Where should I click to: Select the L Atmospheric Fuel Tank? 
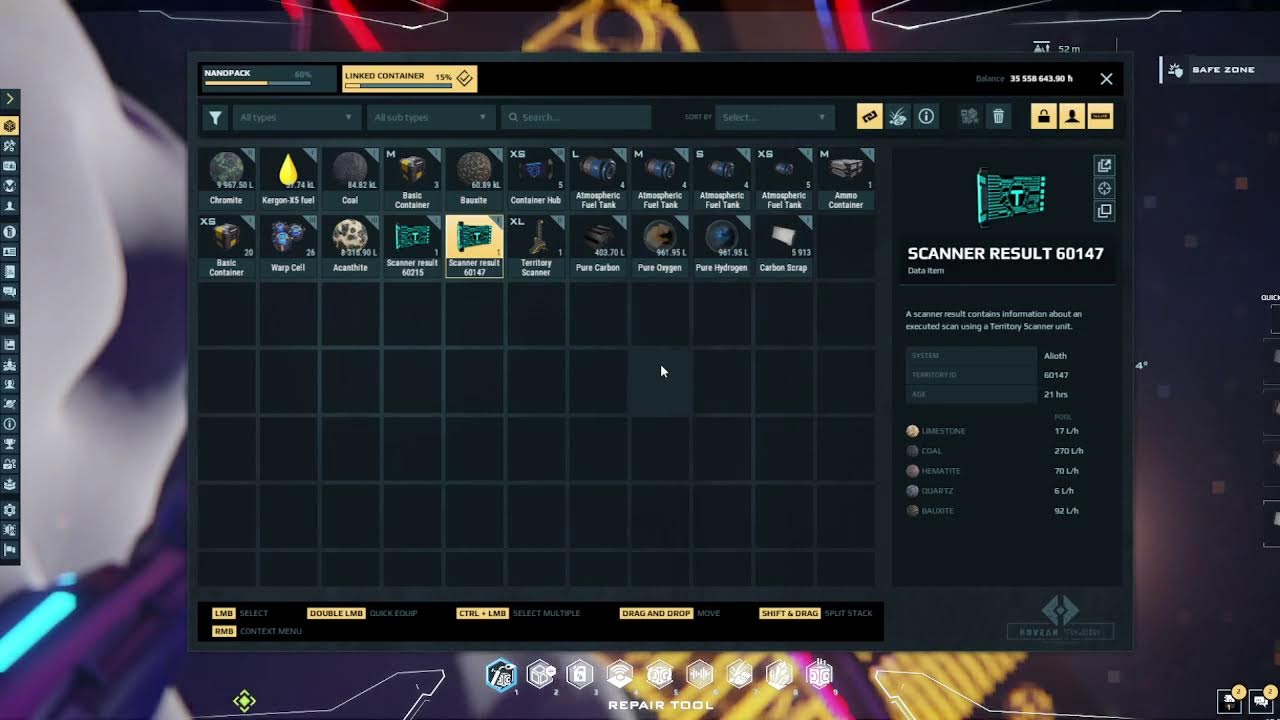pos(598,179)
